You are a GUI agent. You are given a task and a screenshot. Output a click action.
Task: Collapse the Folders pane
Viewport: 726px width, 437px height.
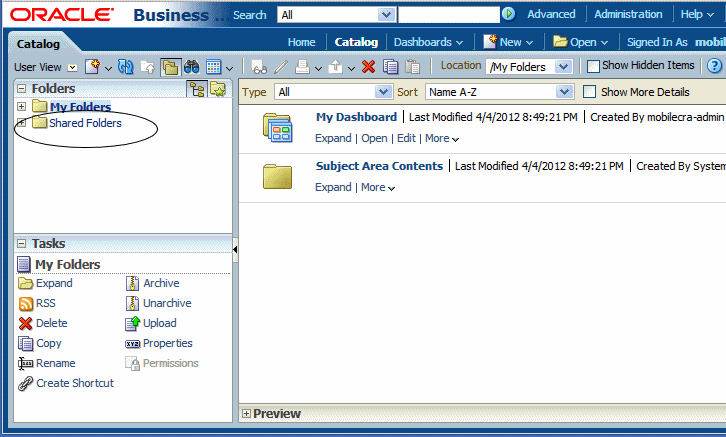point(21,88)
